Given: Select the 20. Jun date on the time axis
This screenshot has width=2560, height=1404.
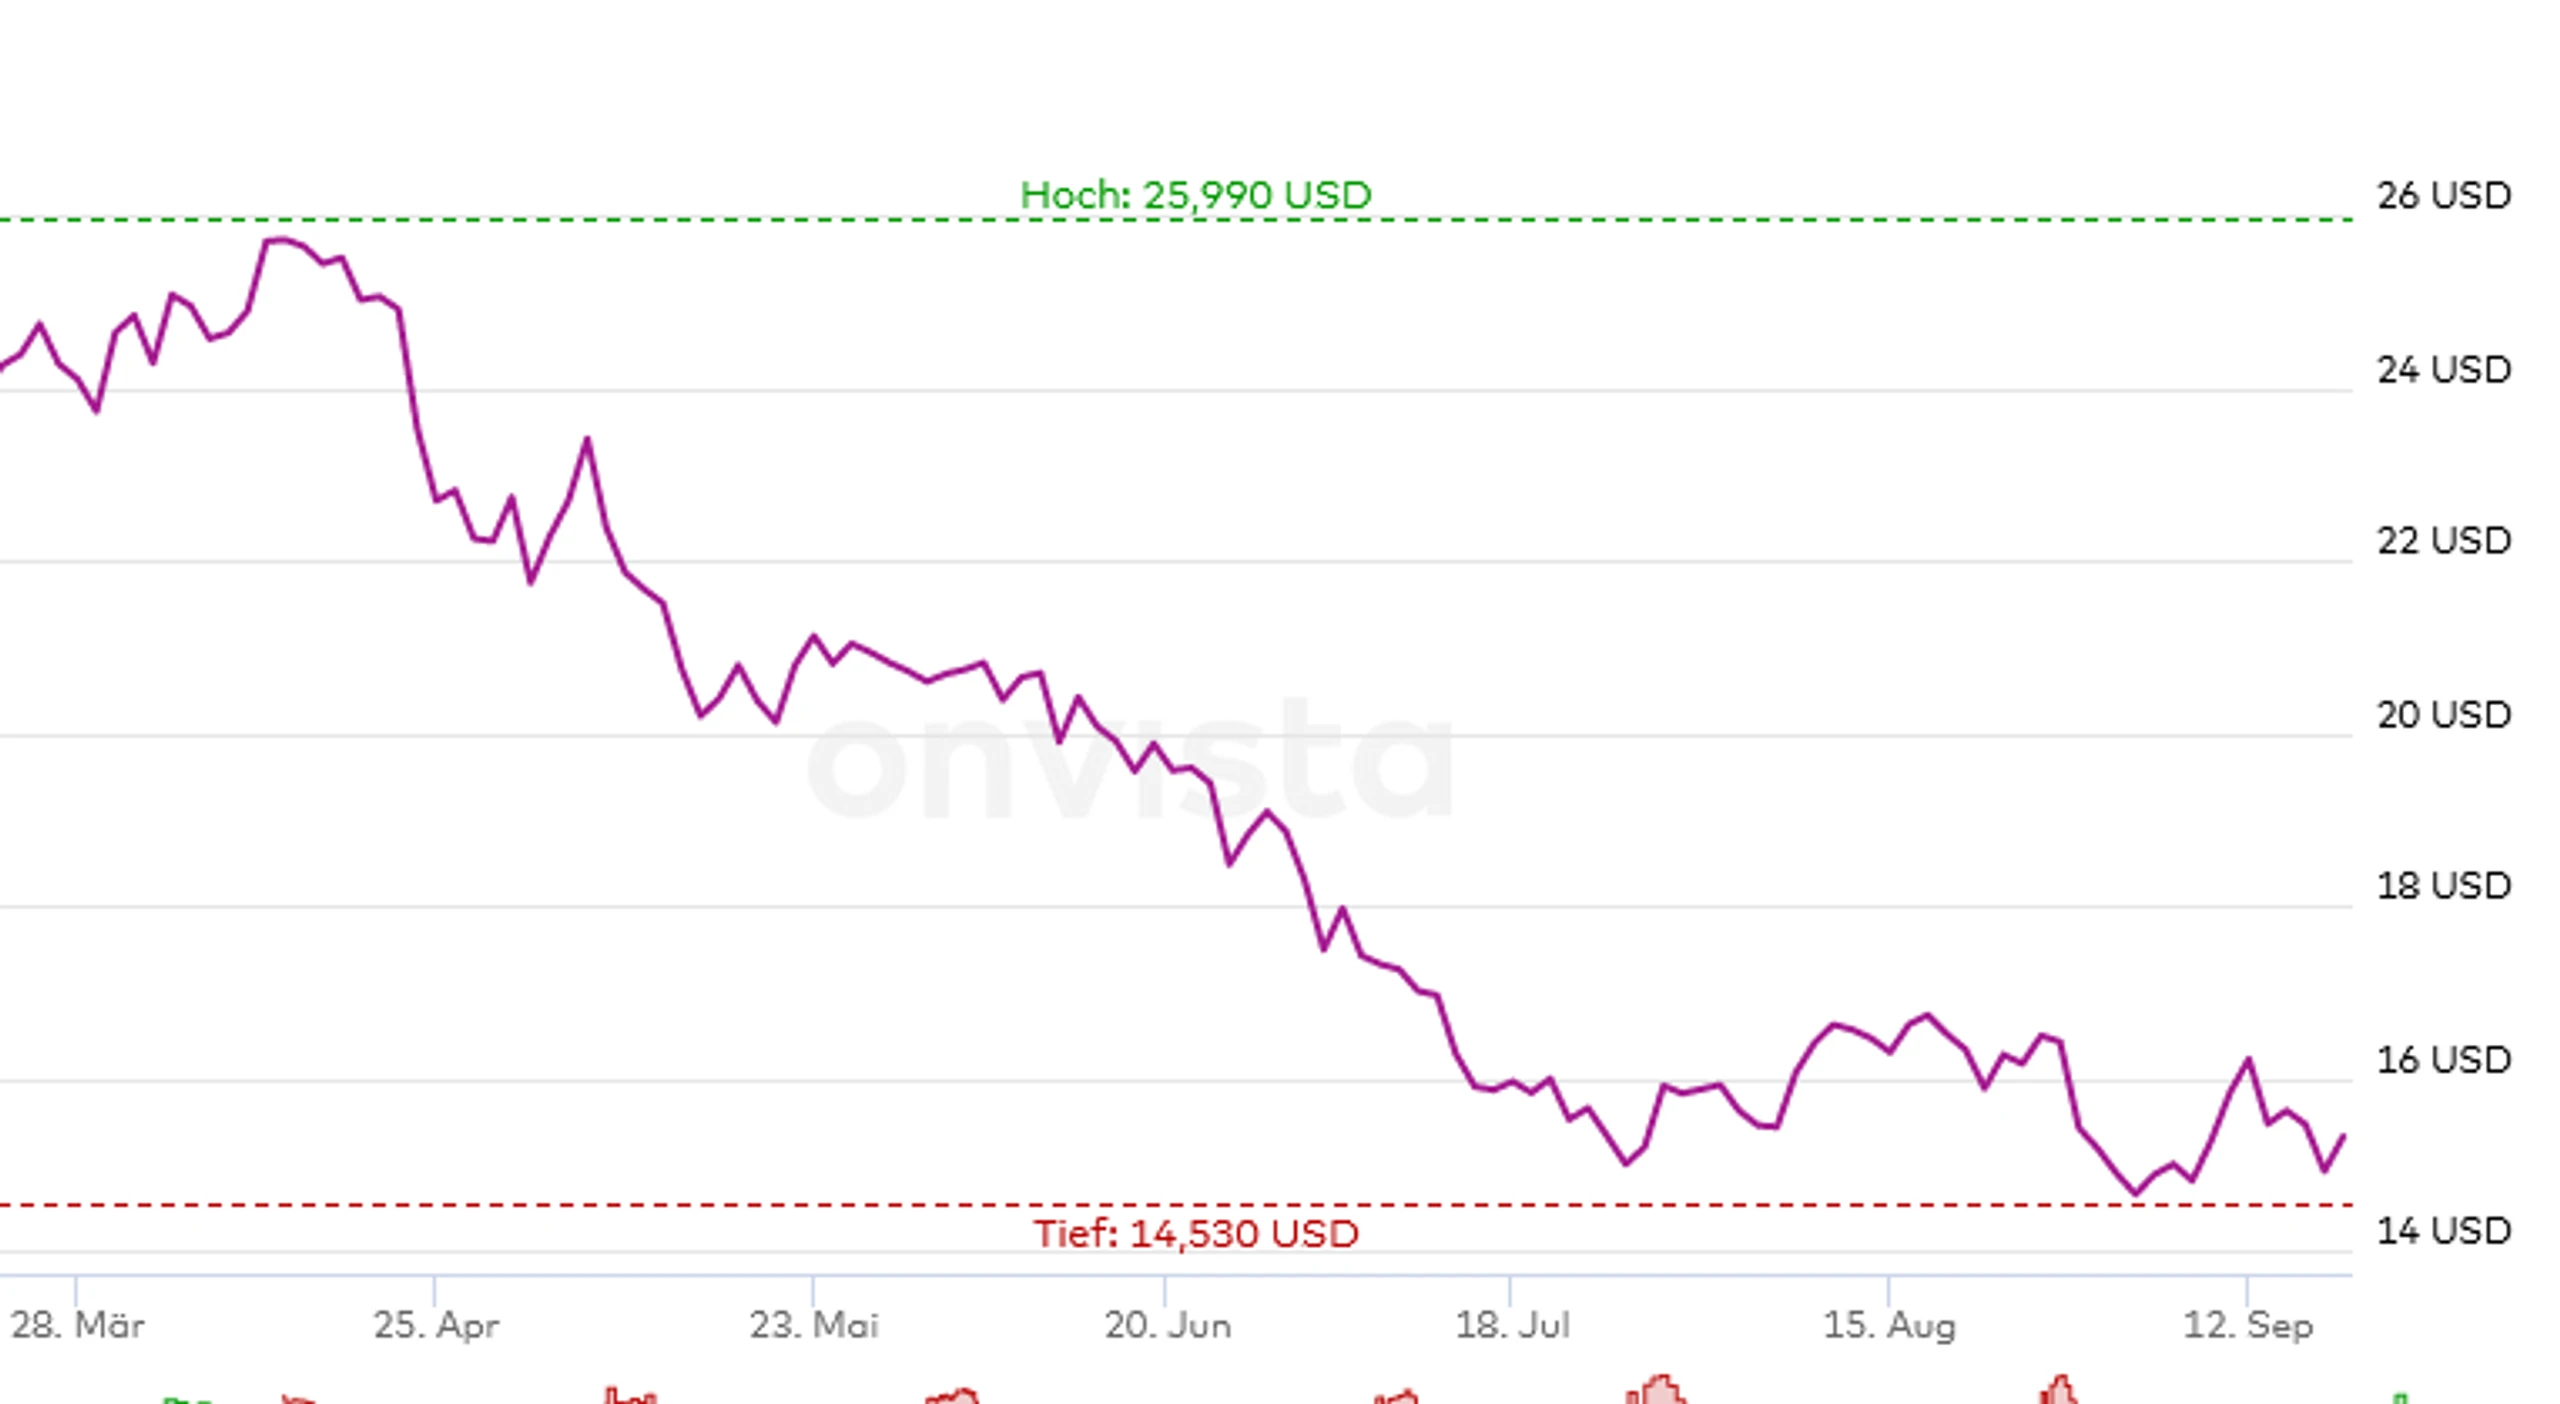Looking at the screenshot, I should click(1167, 1325).
